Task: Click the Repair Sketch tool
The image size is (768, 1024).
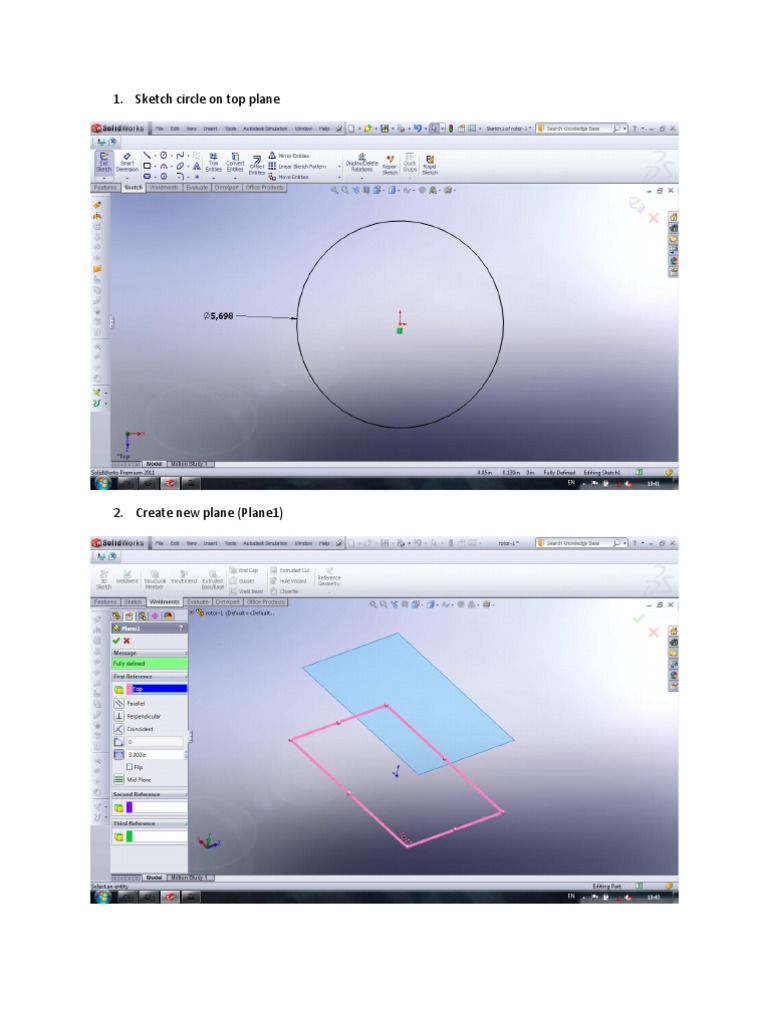Action: (390, 165)
